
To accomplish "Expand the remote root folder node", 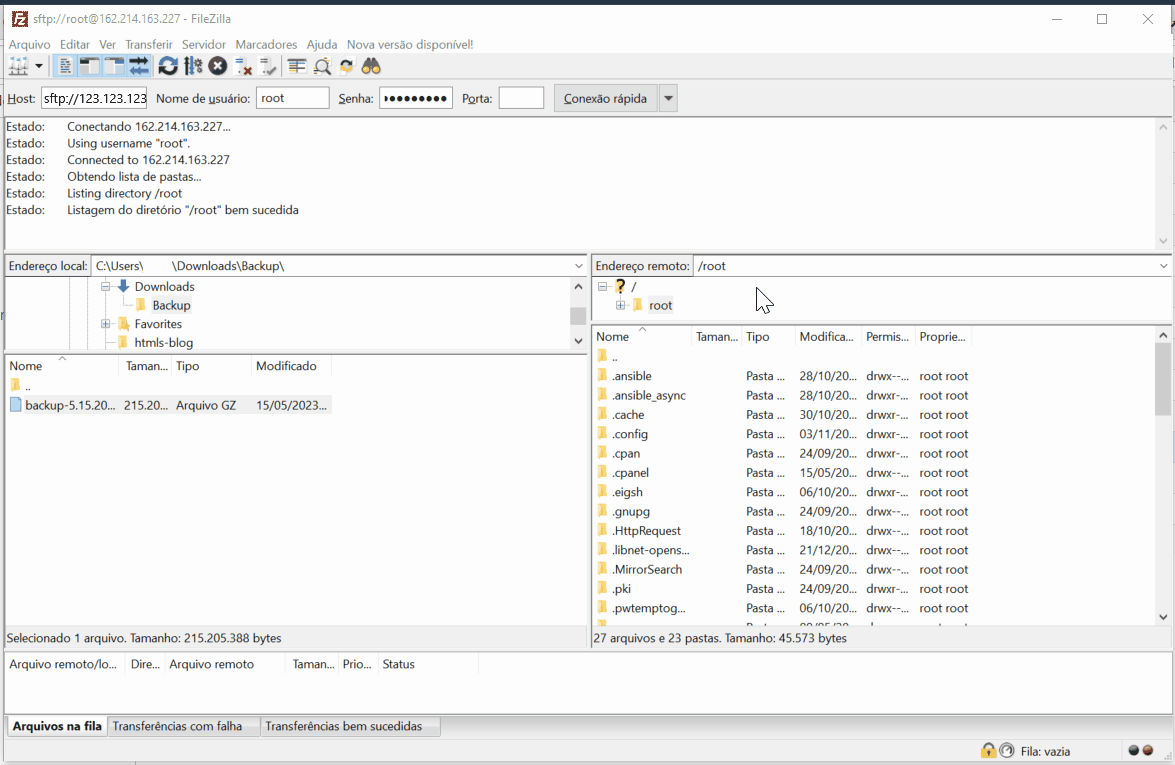I will pos(620,305).
